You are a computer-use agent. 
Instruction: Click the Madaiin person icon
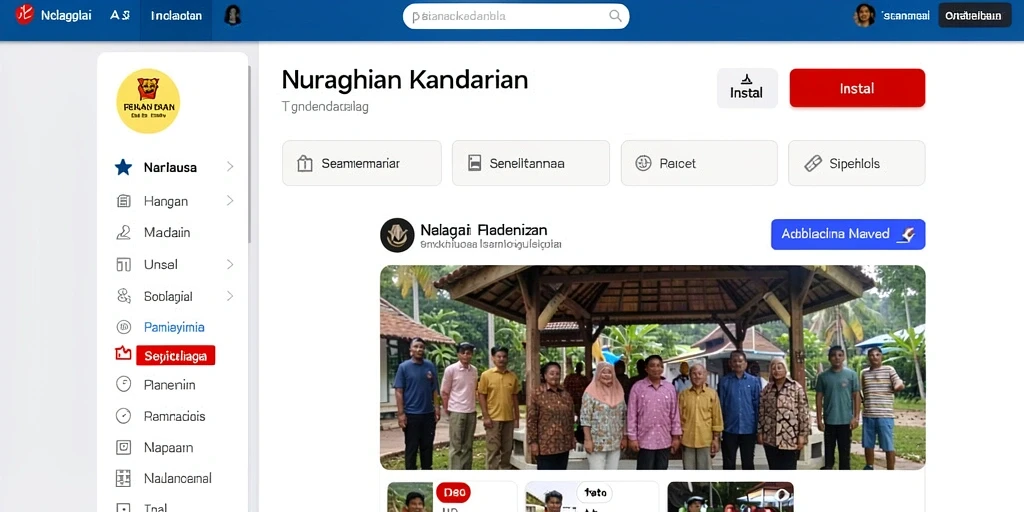click(x=123, y=232)
